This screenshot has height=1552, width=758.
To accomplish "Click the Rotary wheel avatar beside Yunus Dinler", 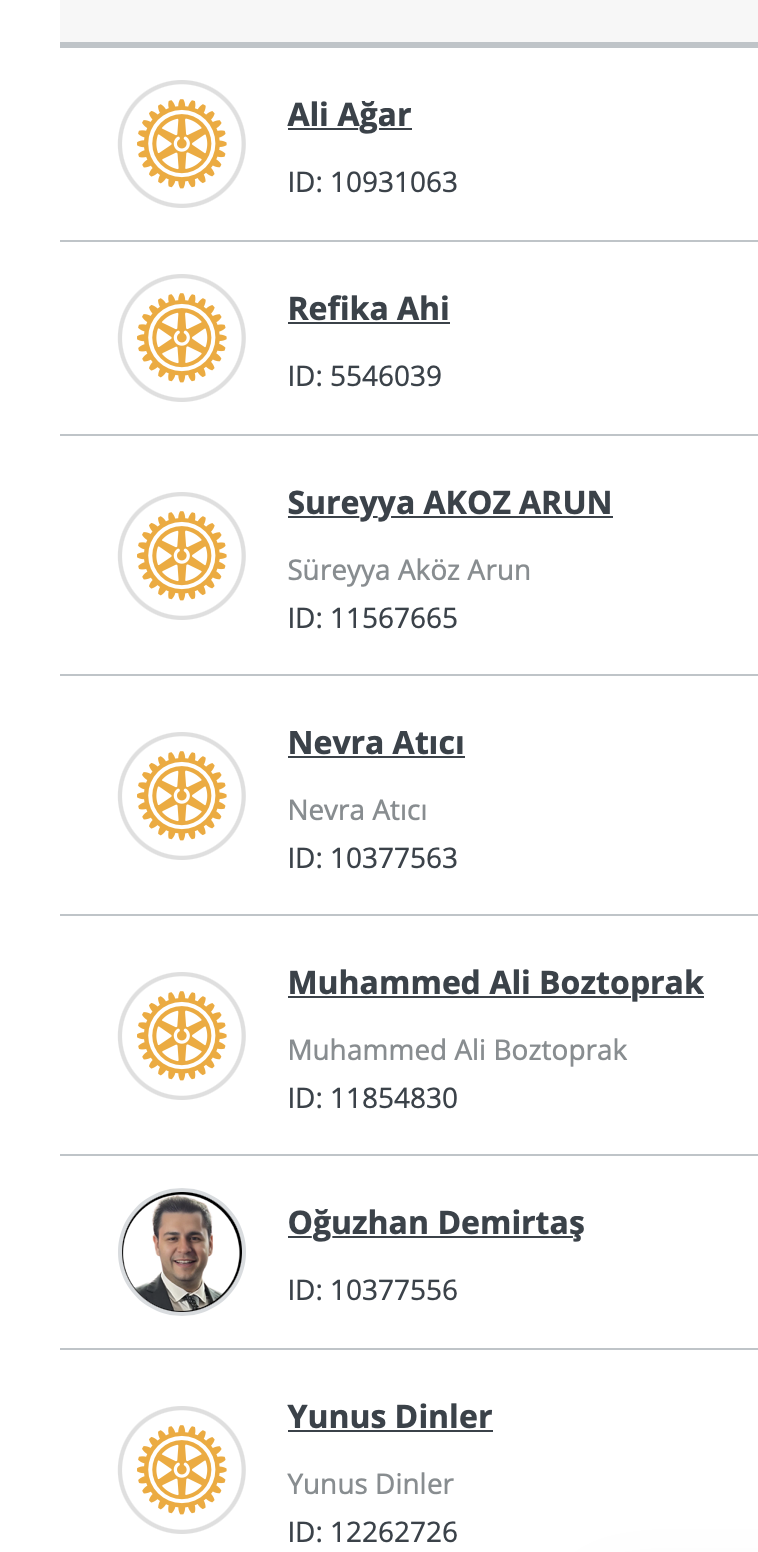I will coord(181,1470).
